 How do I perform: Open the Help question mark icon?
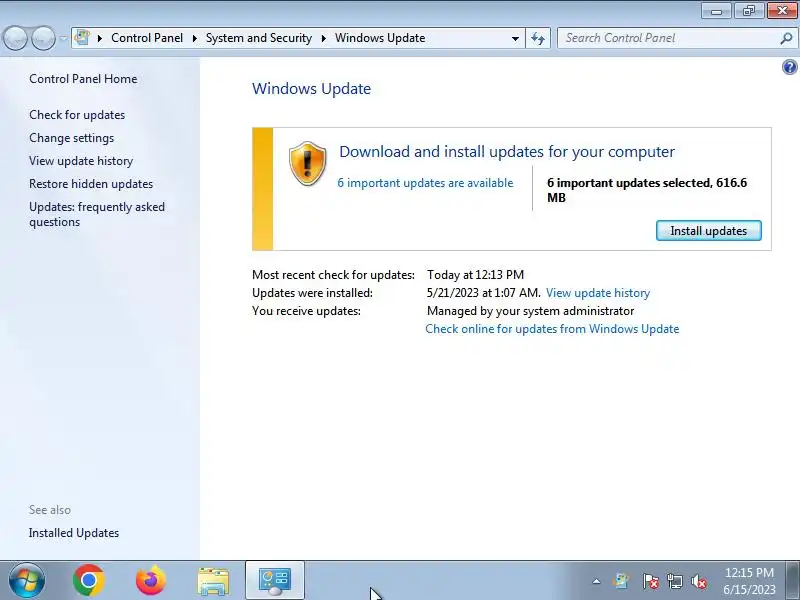789,67
